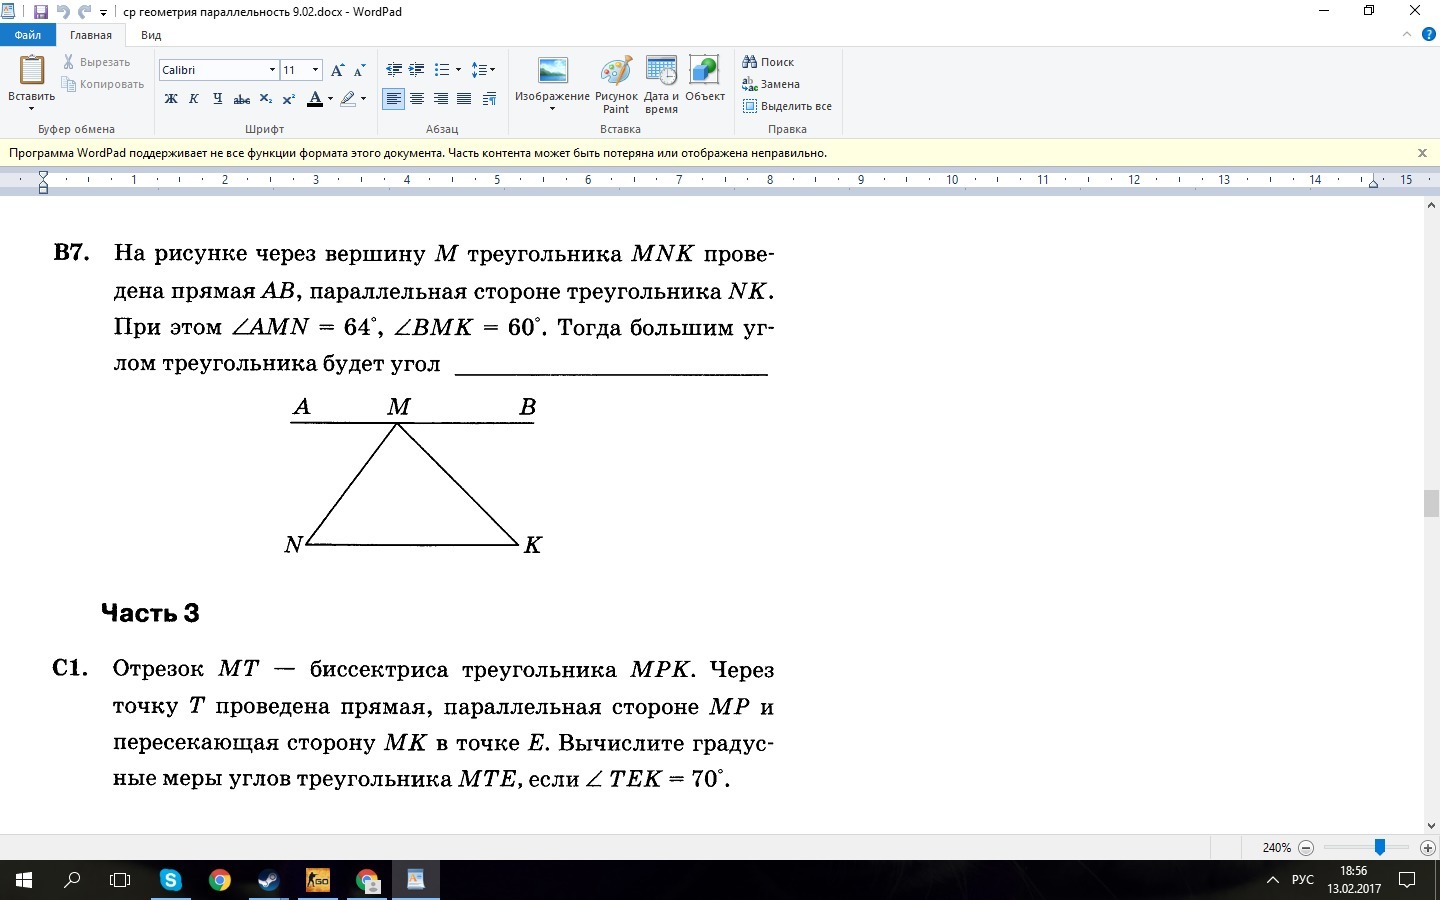Open the Файл menu
The image size is (1440, 900).
[x=28, y=34]
